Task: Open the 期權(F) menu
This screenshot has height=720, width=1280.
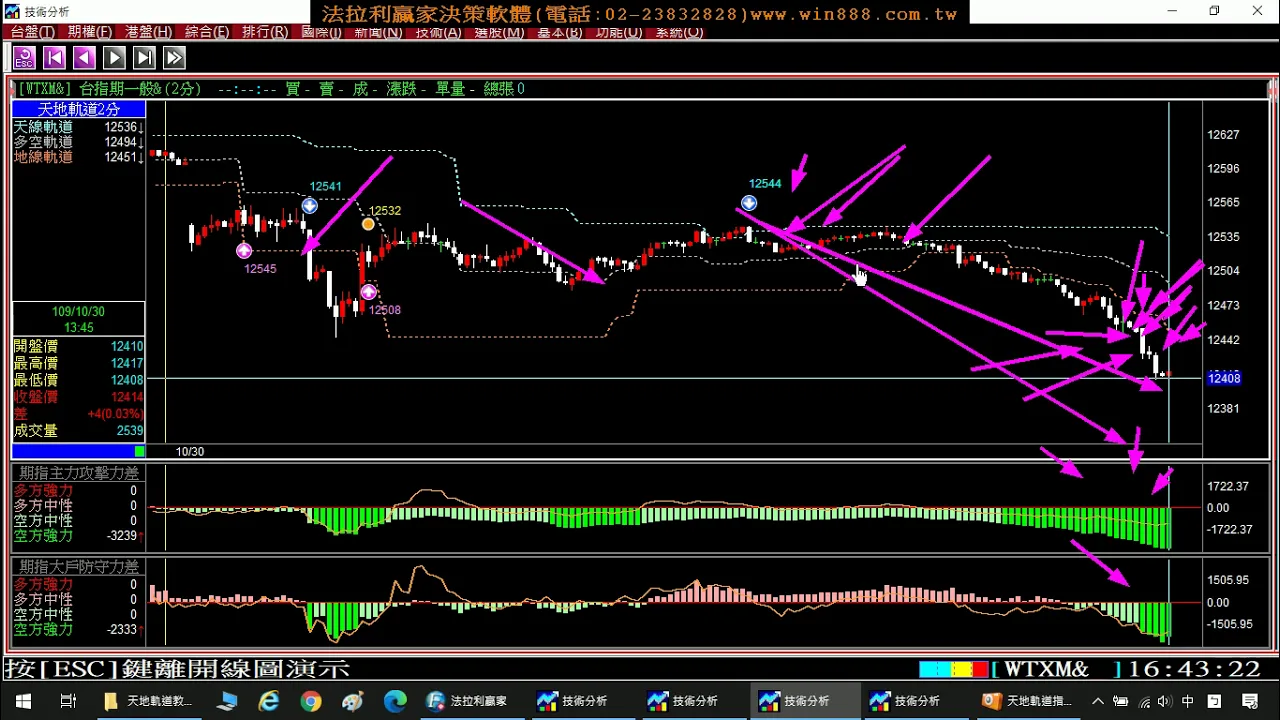Action: pos(90,32)
